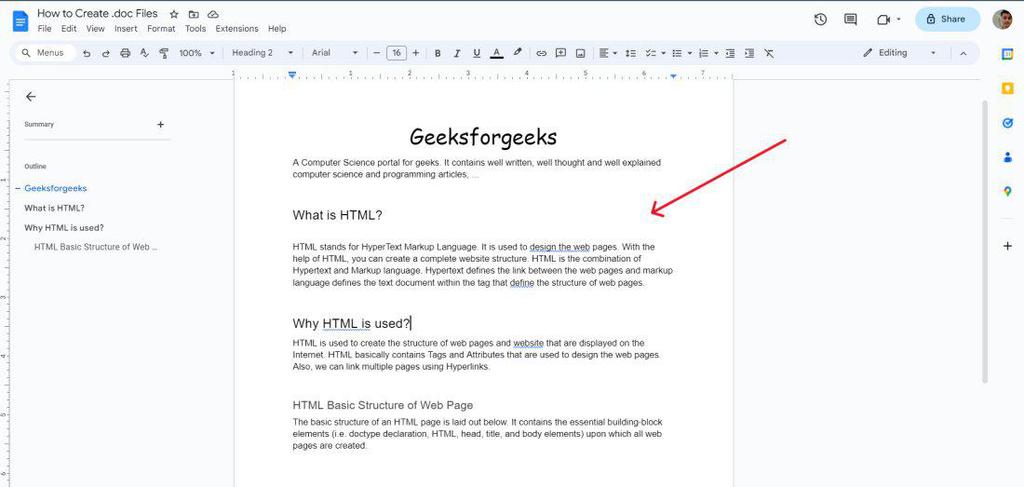Jump to 'What is HTML?' outline entry
The image size is (1024, 487).
coord(54,208)
